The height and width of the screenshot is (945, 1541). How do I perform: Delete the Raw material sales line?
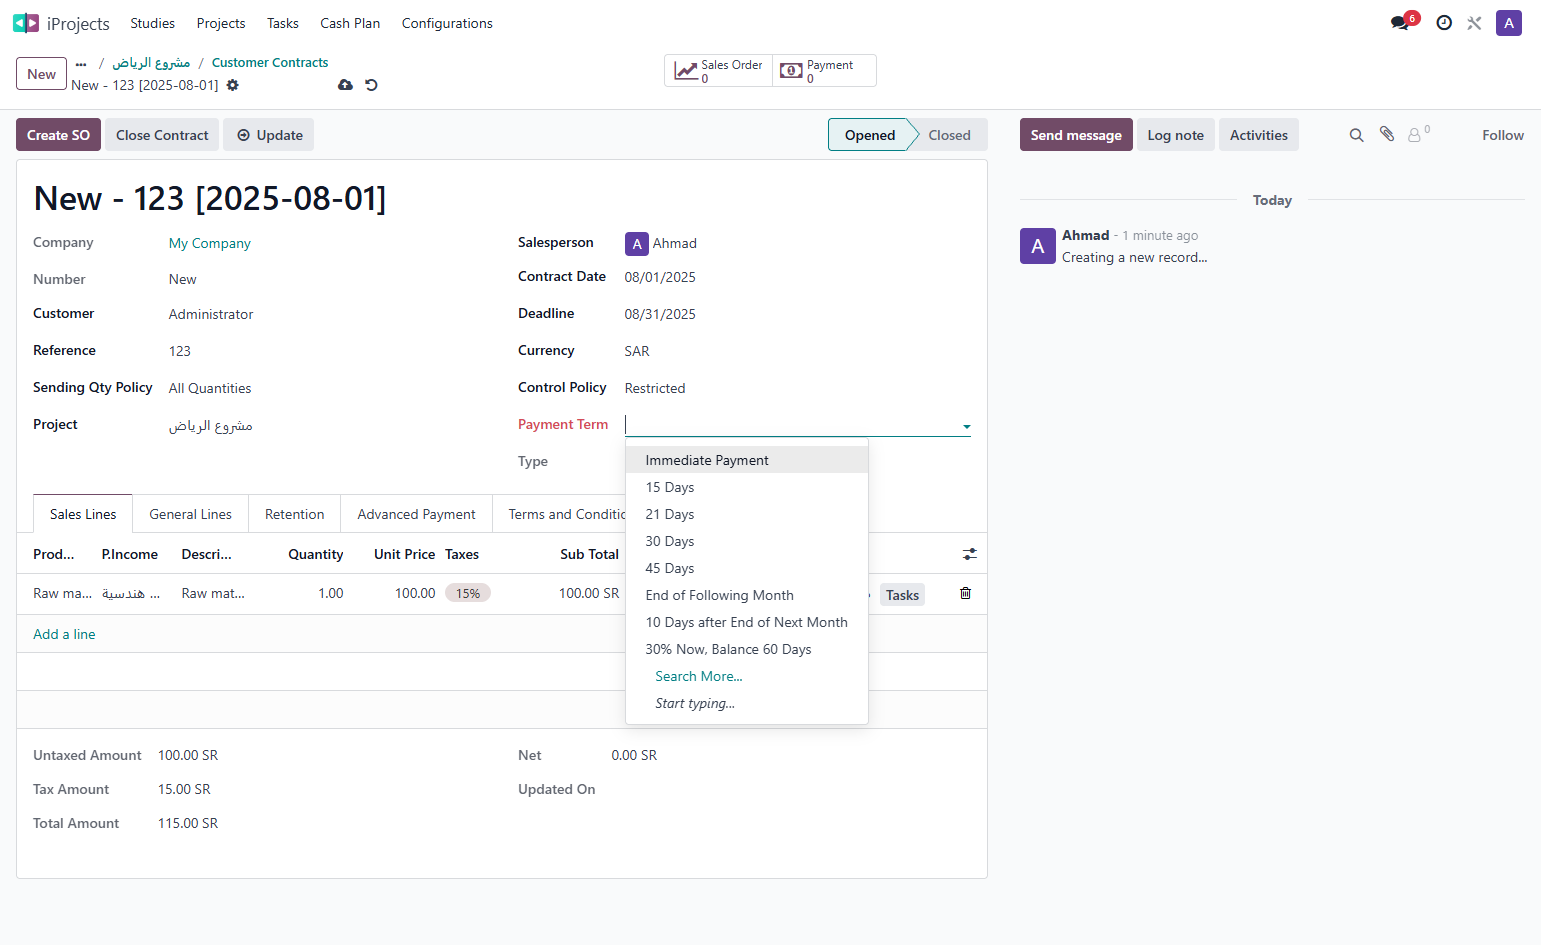[x=965, y=593]
